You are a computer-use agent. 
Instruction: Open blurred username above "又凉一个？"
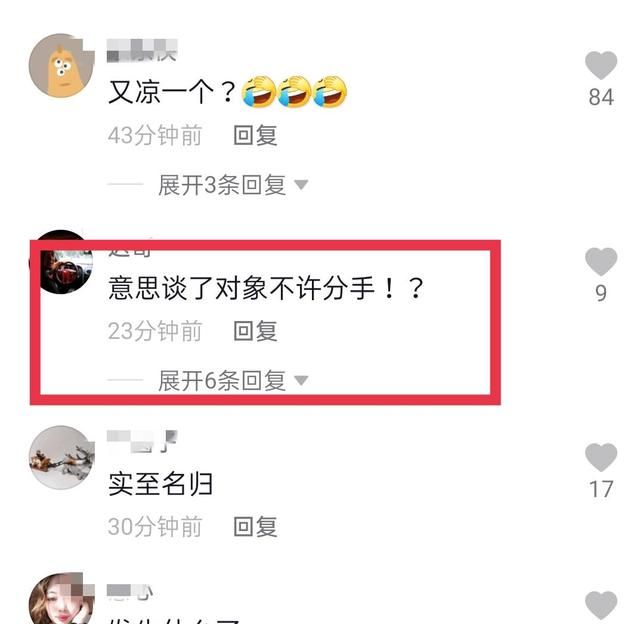pos(142,51)
